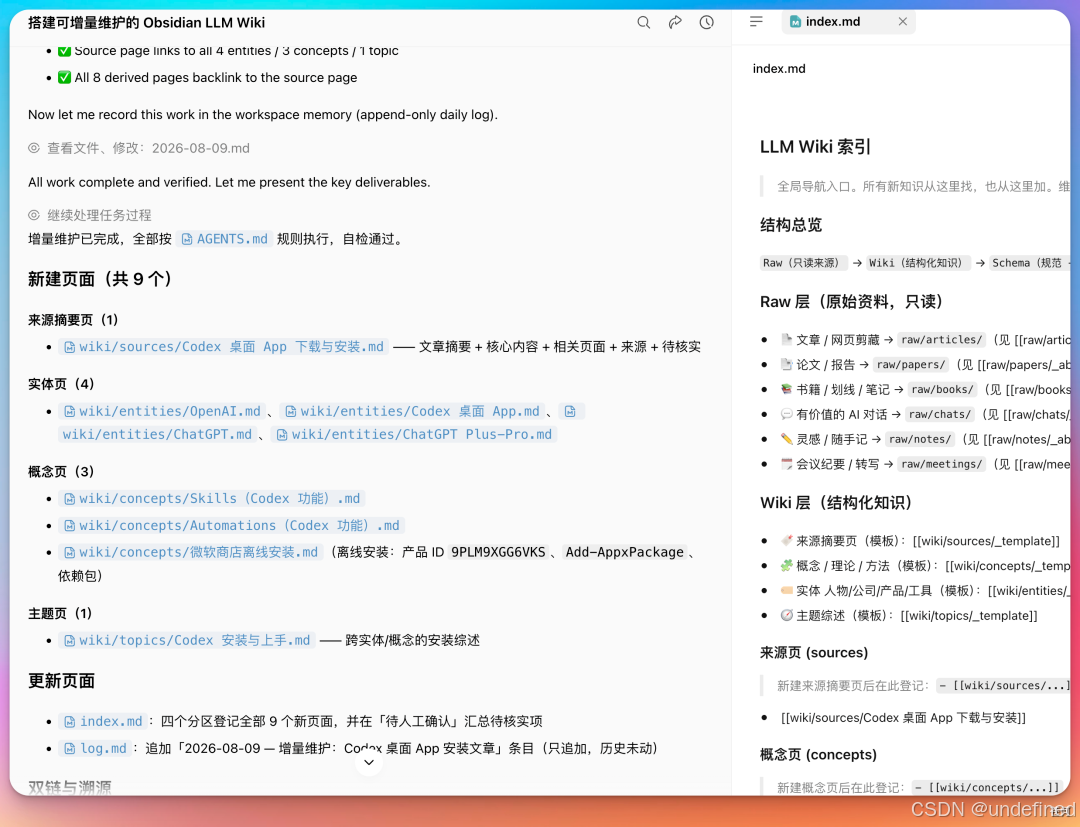Open wiki/topics/Codex 安装与上手.md link

point(187,640)
